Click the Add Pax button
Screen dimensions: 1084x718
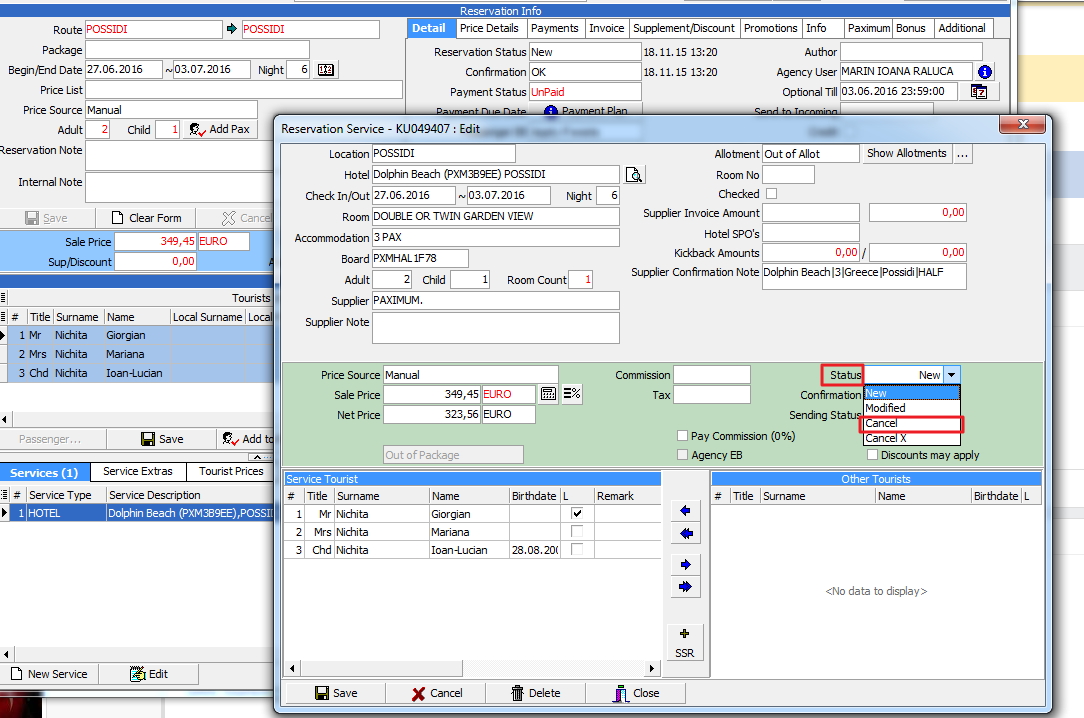tap(220, 130)
